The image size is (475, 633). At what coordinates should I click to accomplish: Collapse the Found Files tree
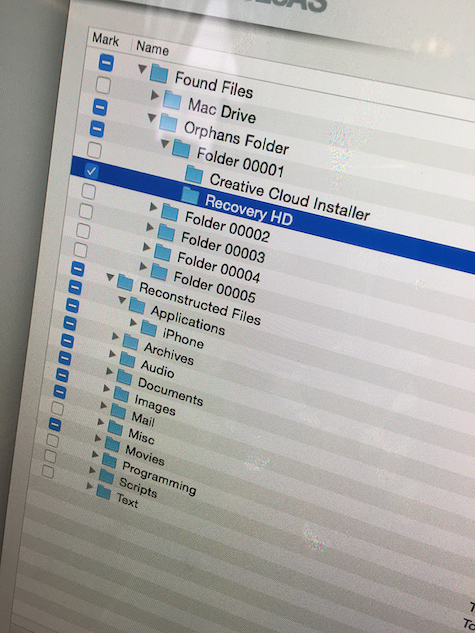(142, 69)
